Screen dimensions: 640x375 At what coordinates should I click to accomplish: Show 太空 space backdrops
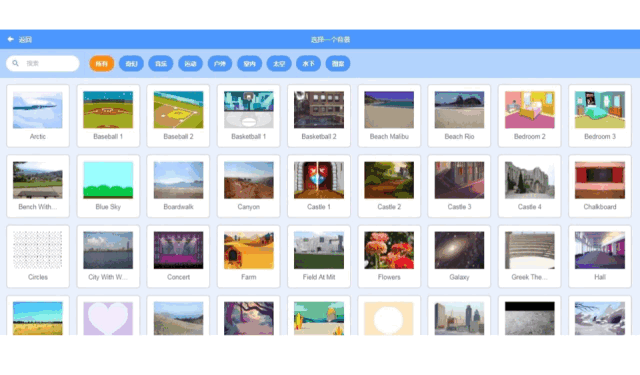(x=279, y=64)
